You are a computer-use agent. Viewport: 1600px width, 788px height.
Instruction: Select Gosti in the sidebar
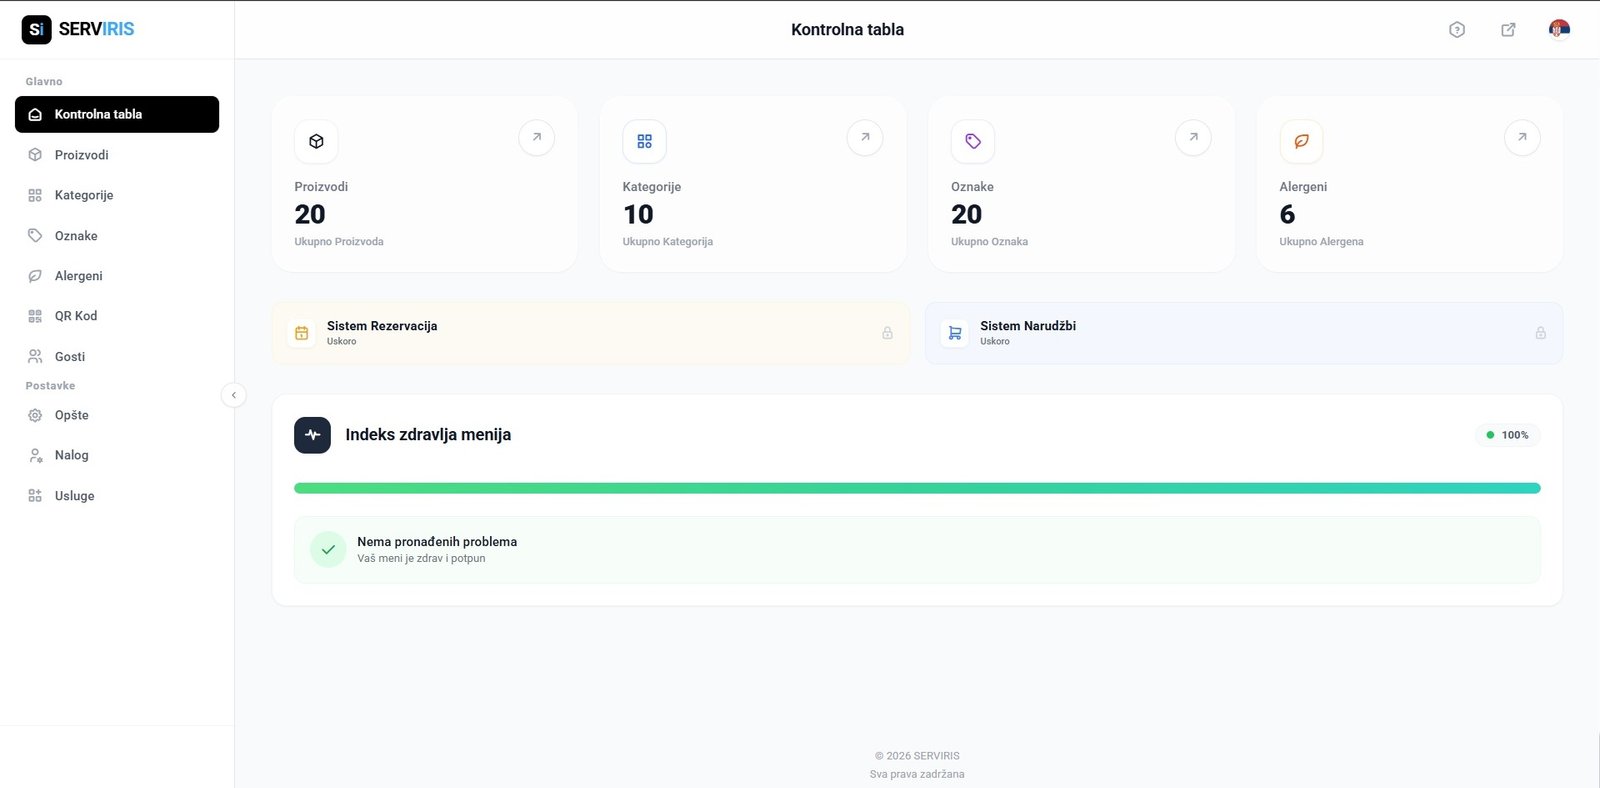tap(70, 357)
